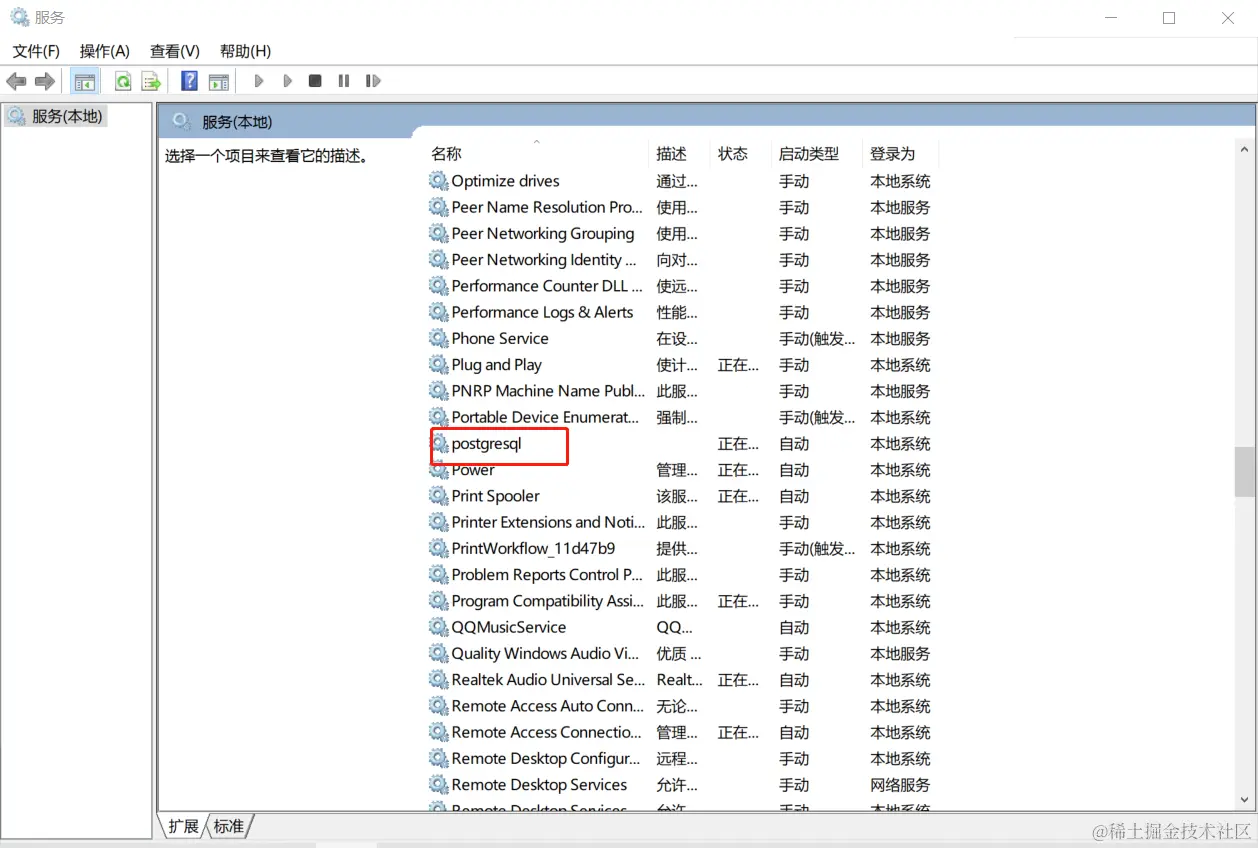
Task: Switch to the 扩展 tab
Action: [183, 826]
